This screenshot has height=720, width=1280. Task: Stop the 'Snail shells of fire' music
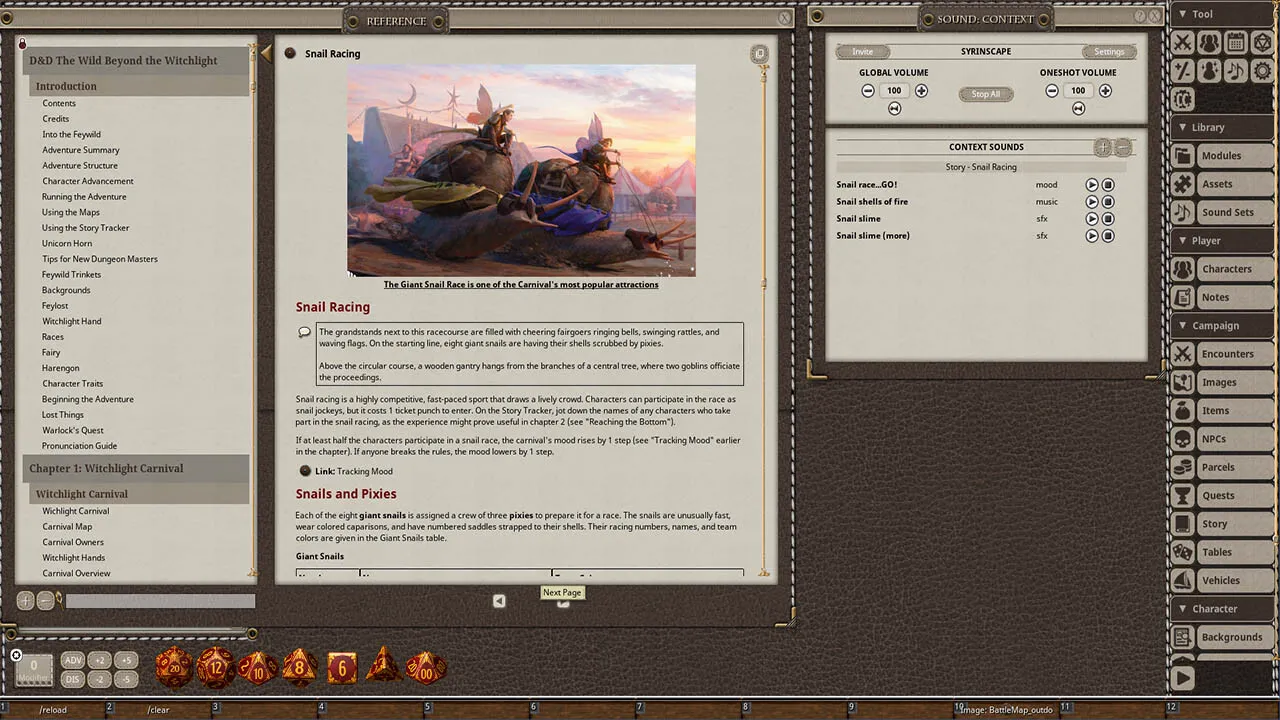pyautogui.click(x=1108, y=202)
